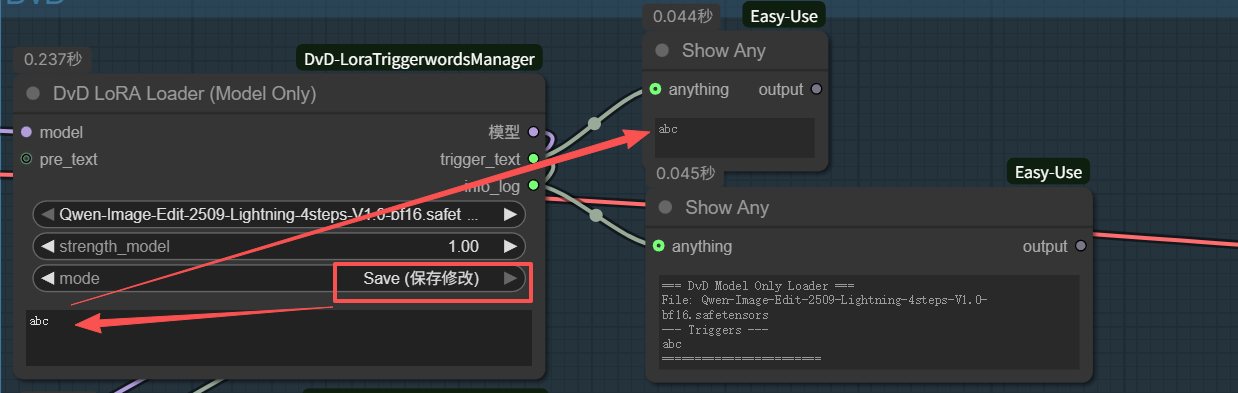Image resolution: width=1238 pixels, height=393 pixels.
Task: Click the reroute dot on upper link
Action: click(x=594, y=123)
